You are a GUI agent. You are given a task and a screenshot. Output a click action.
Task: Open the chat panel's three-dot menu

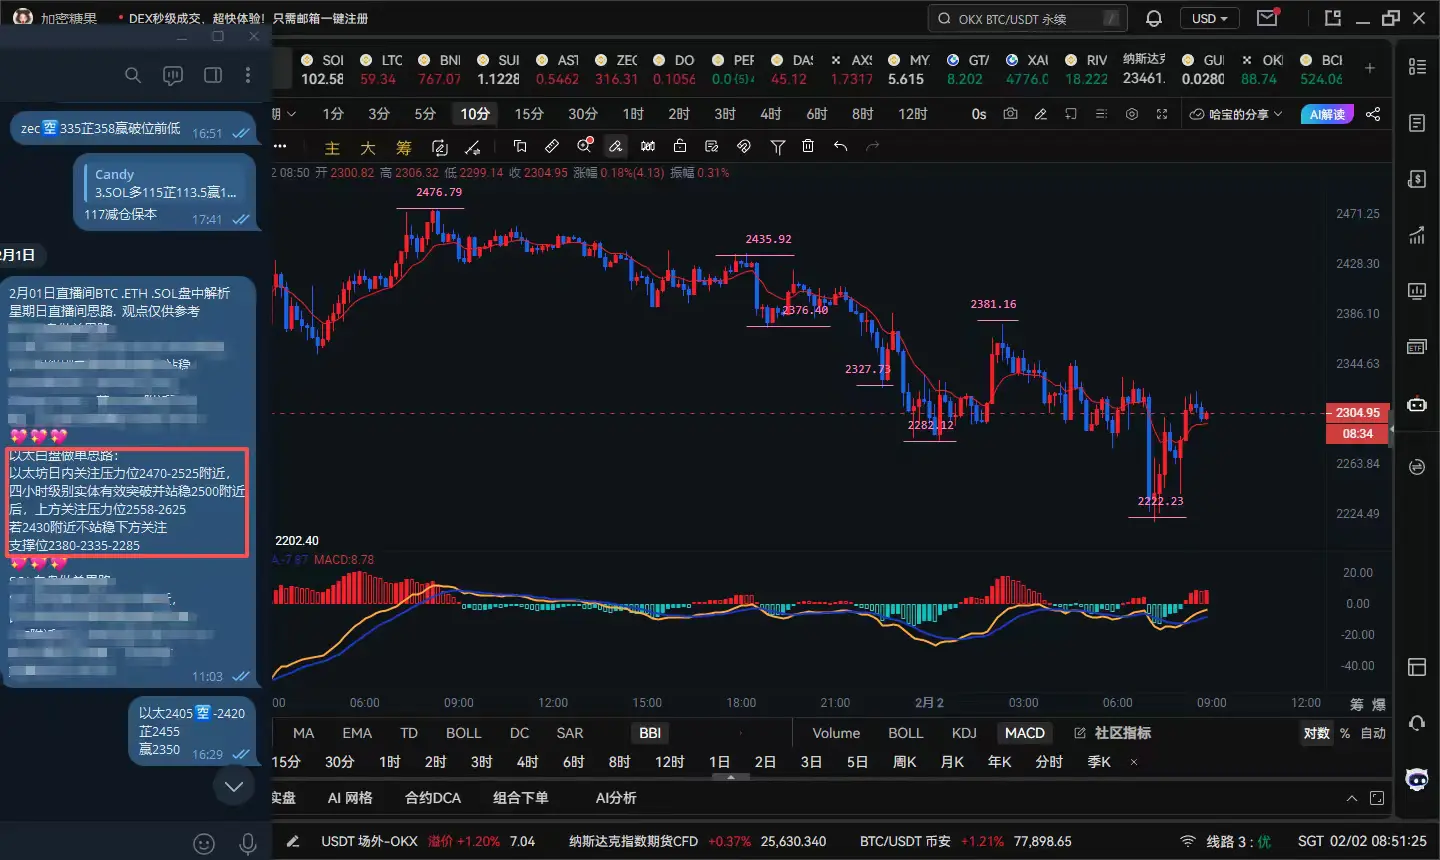coord(248,75)
